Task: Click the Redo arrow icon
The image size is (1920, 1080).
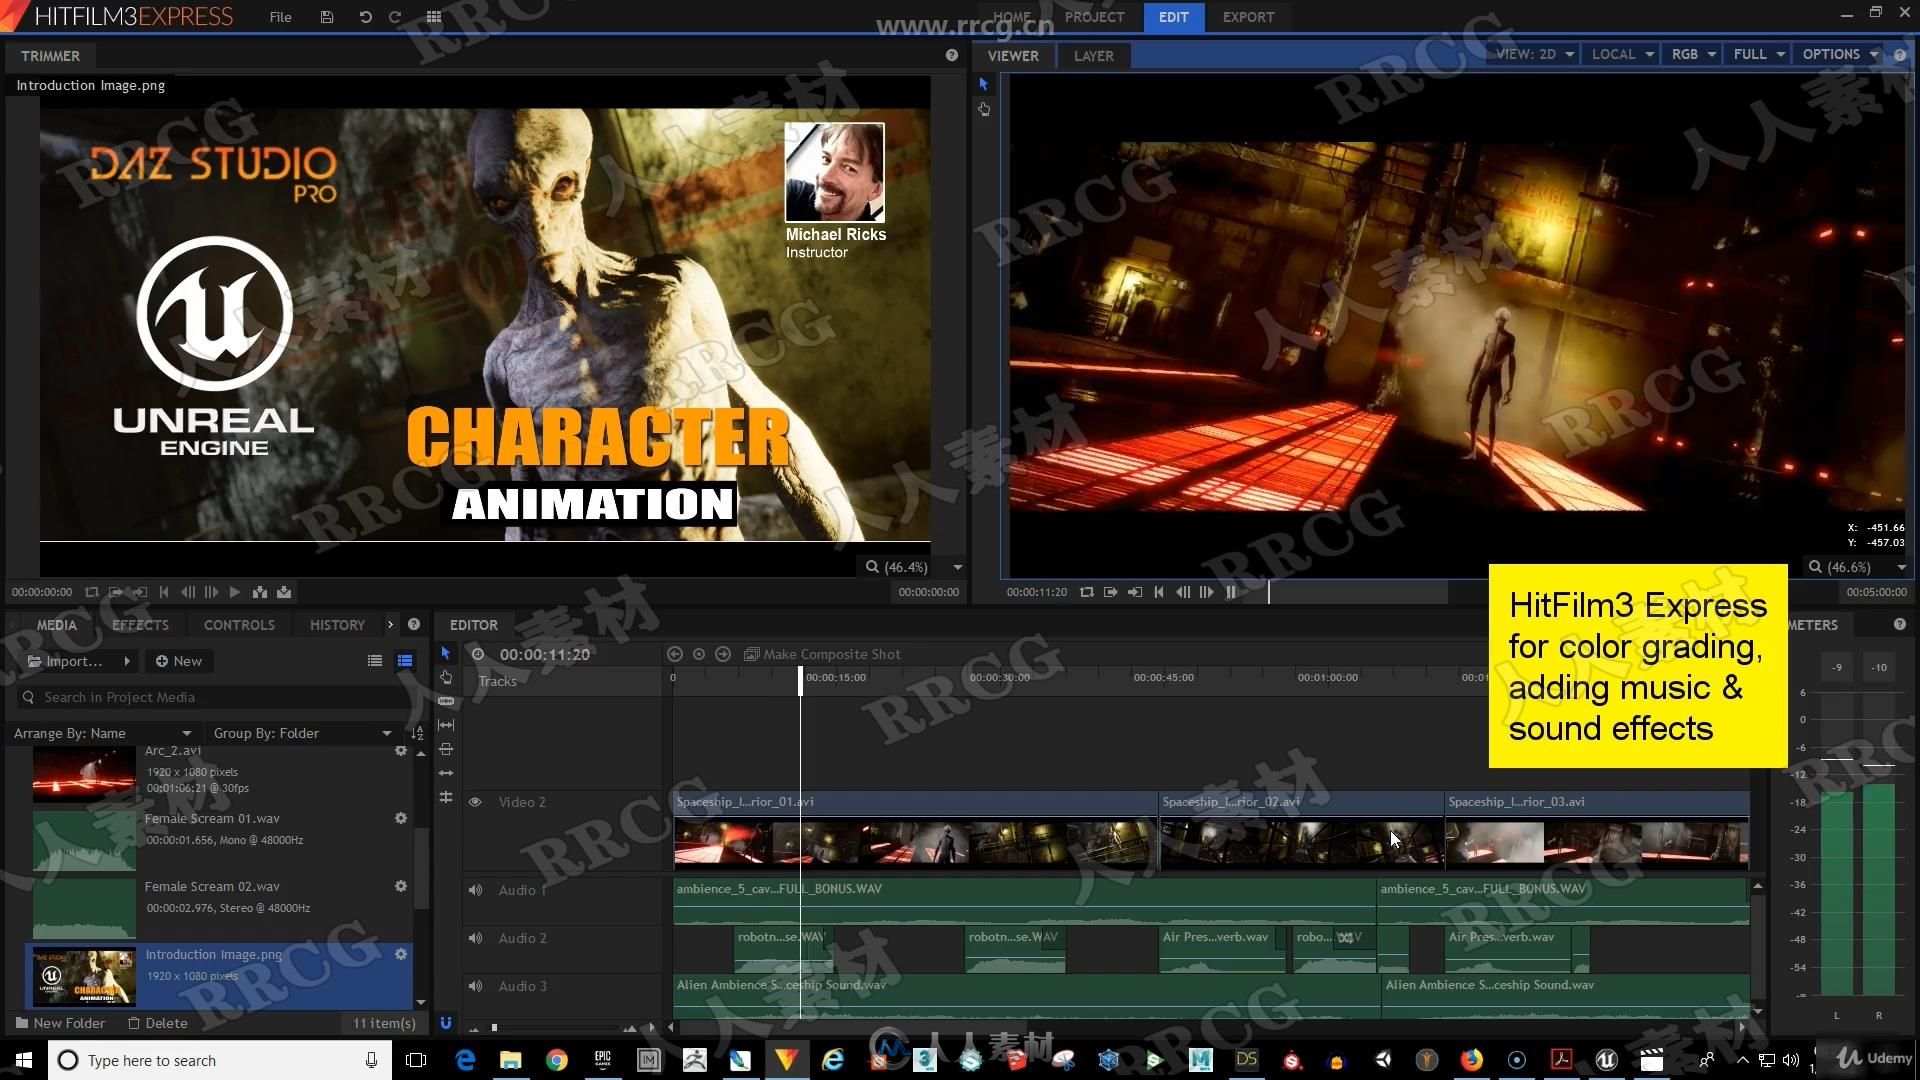Action: tap(395, 17)
